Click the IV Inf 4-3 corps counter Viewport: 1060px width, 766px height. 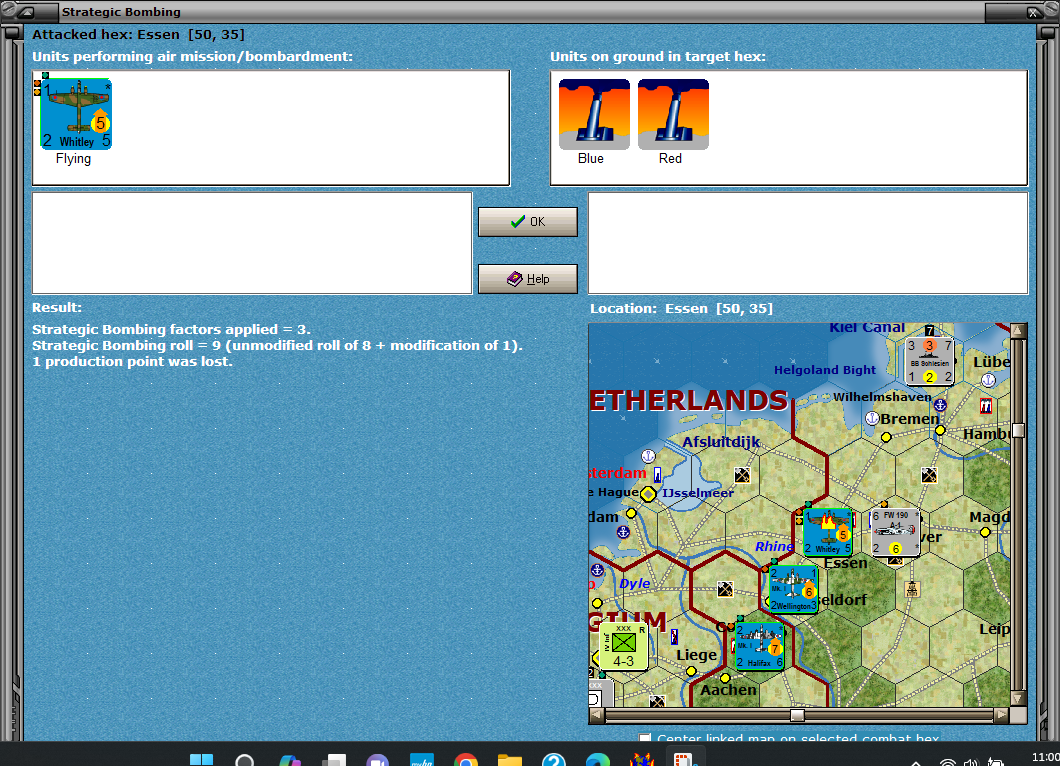(623, 646)
